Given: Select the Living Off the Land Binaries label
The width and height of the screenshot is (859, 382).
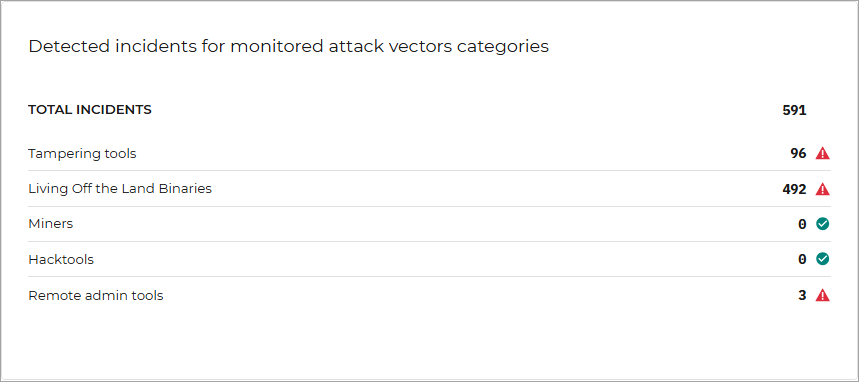Looking at the screenshot, I should pyautogui.click(x=120, y=189).
